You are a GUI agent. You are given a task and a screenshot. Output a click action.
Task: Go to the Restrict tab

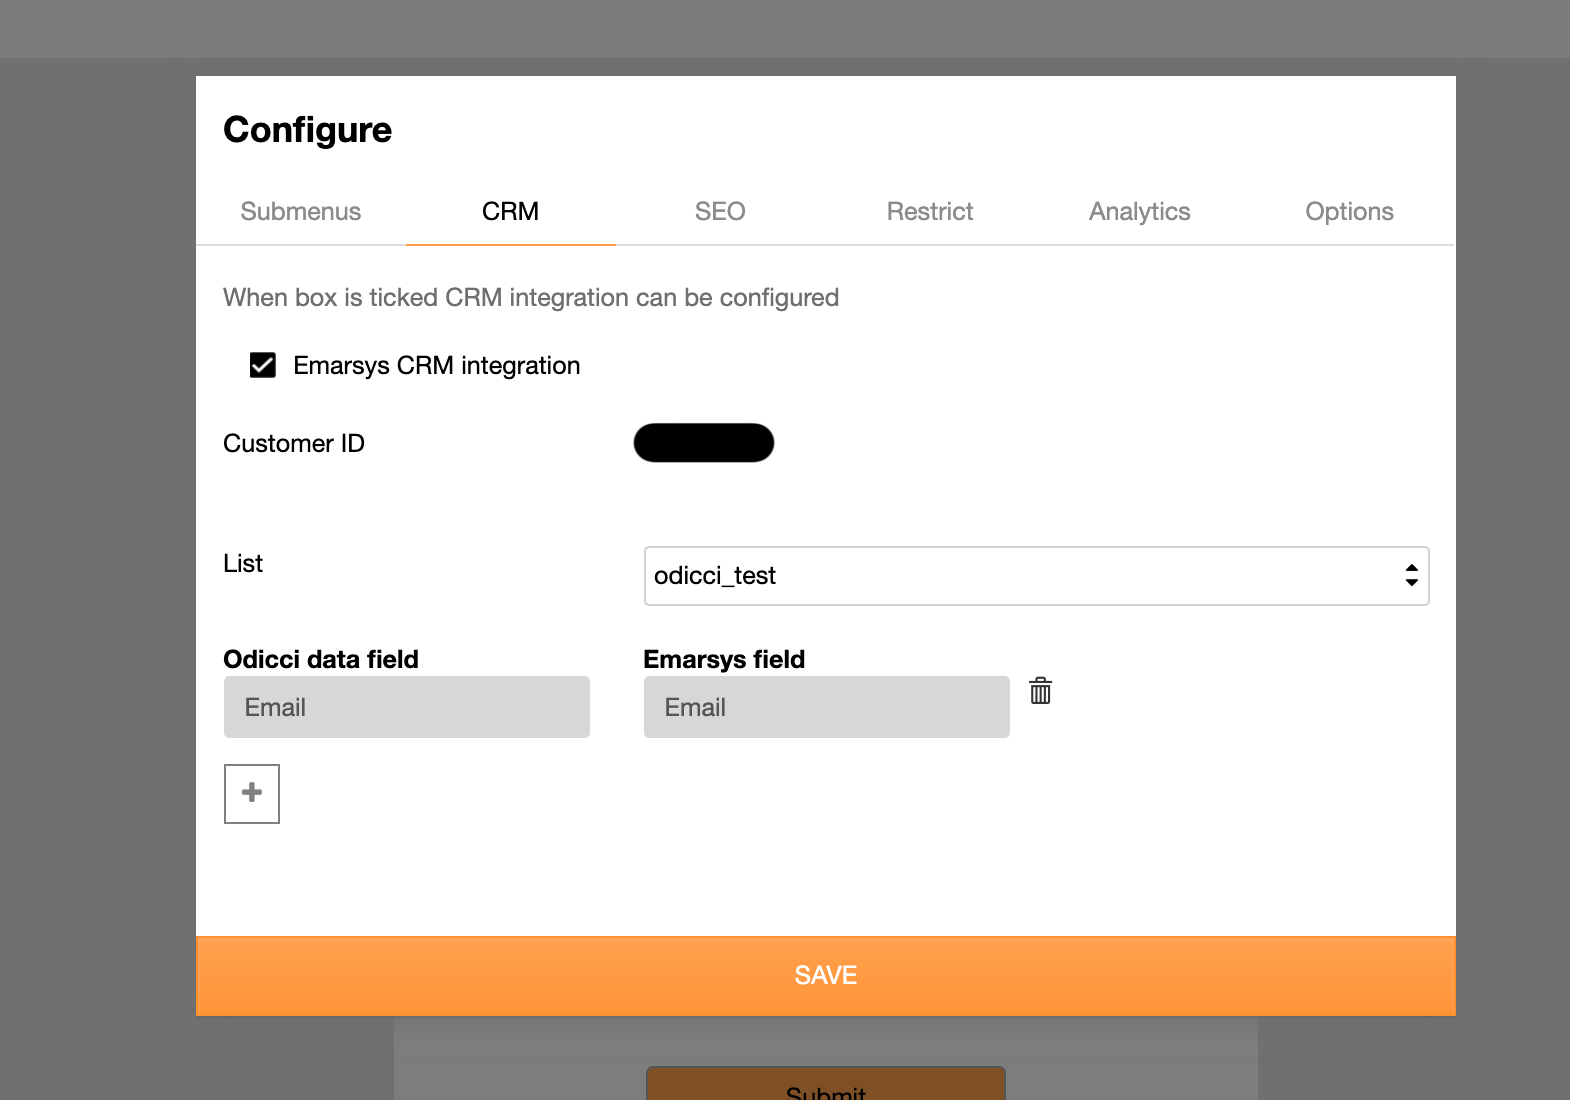(x=930, y=212)
